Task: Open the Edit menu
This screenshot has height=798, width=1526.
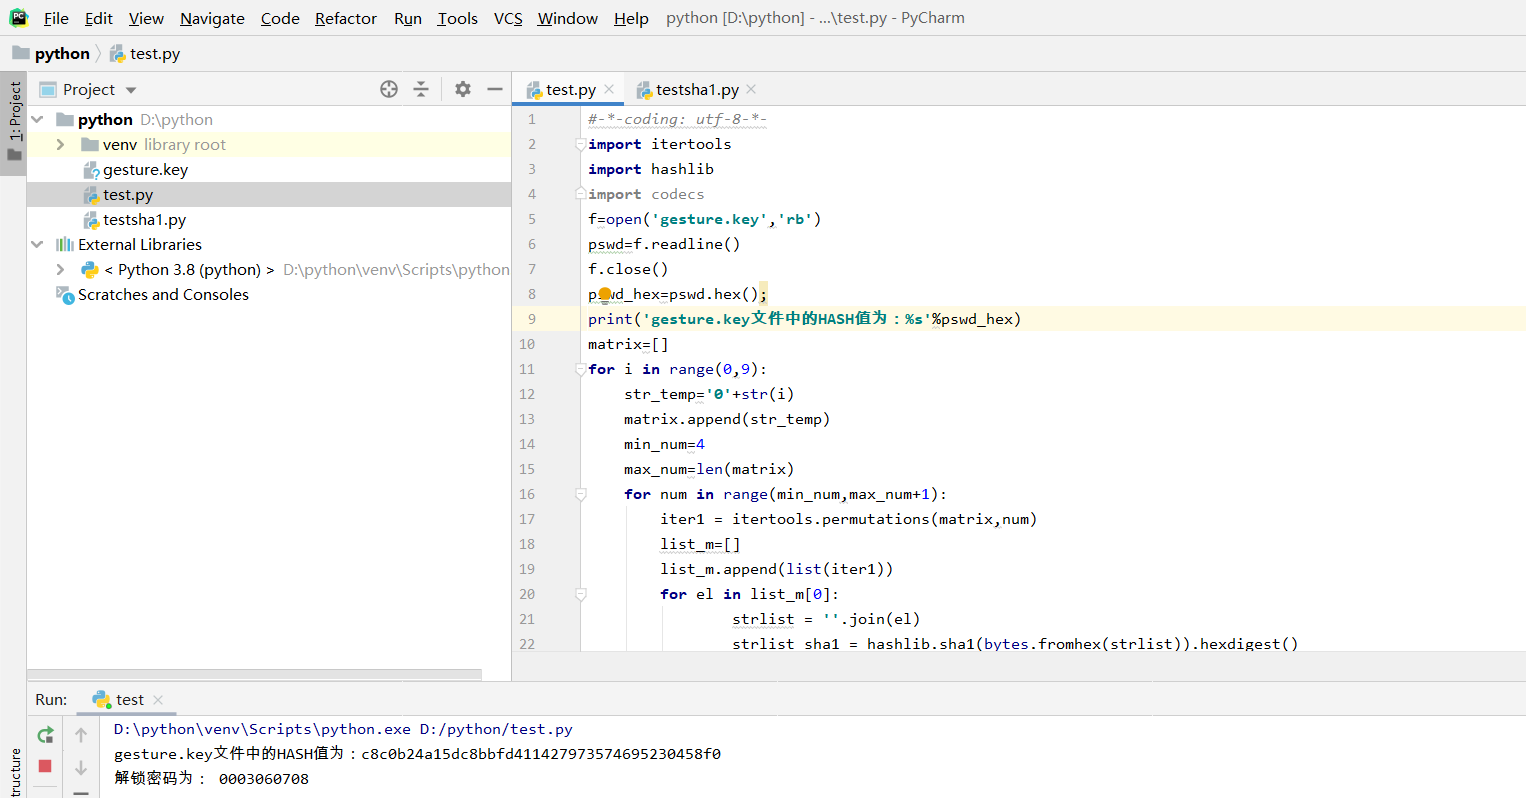Action: (99, 18)
